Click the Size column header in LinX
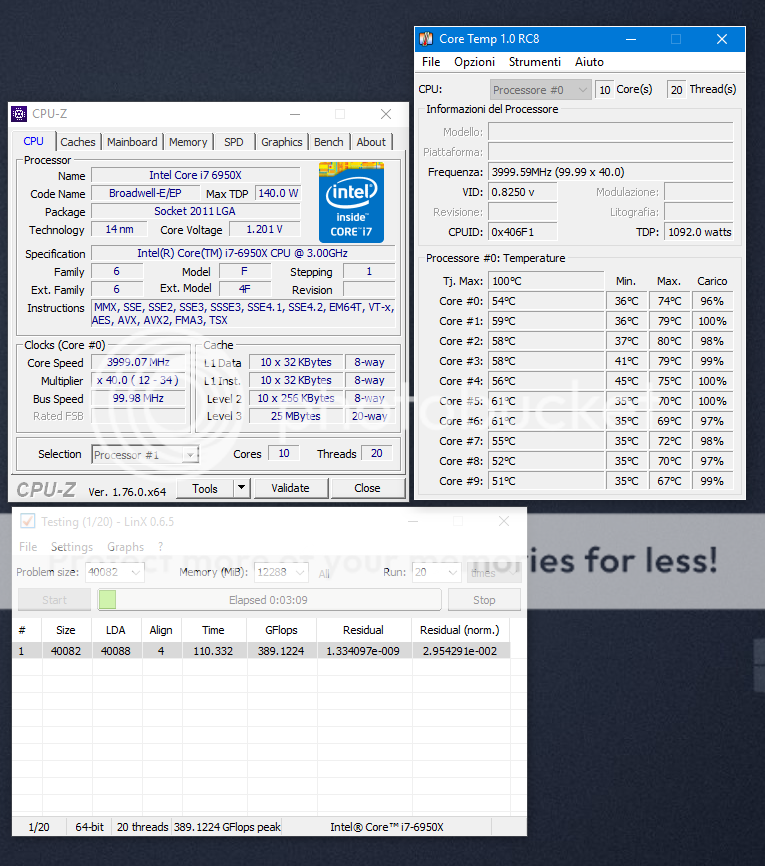The image size is (765, 866). pos(65,630)
